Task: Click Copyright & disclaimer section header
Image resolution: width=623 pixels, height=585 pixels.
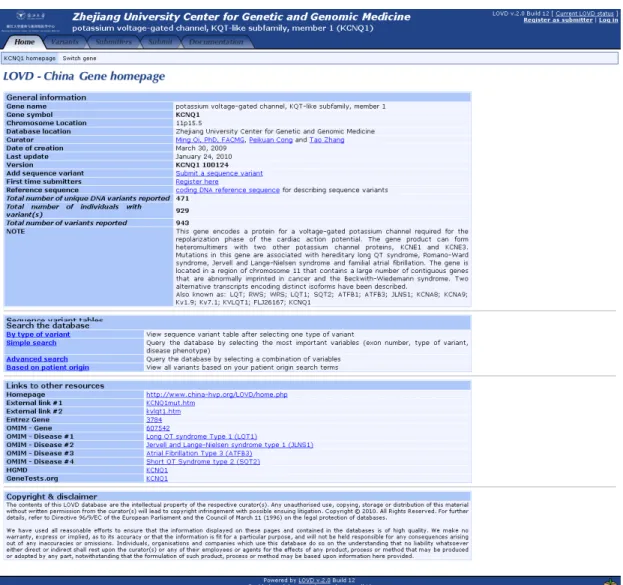Action: coord(237,496)
